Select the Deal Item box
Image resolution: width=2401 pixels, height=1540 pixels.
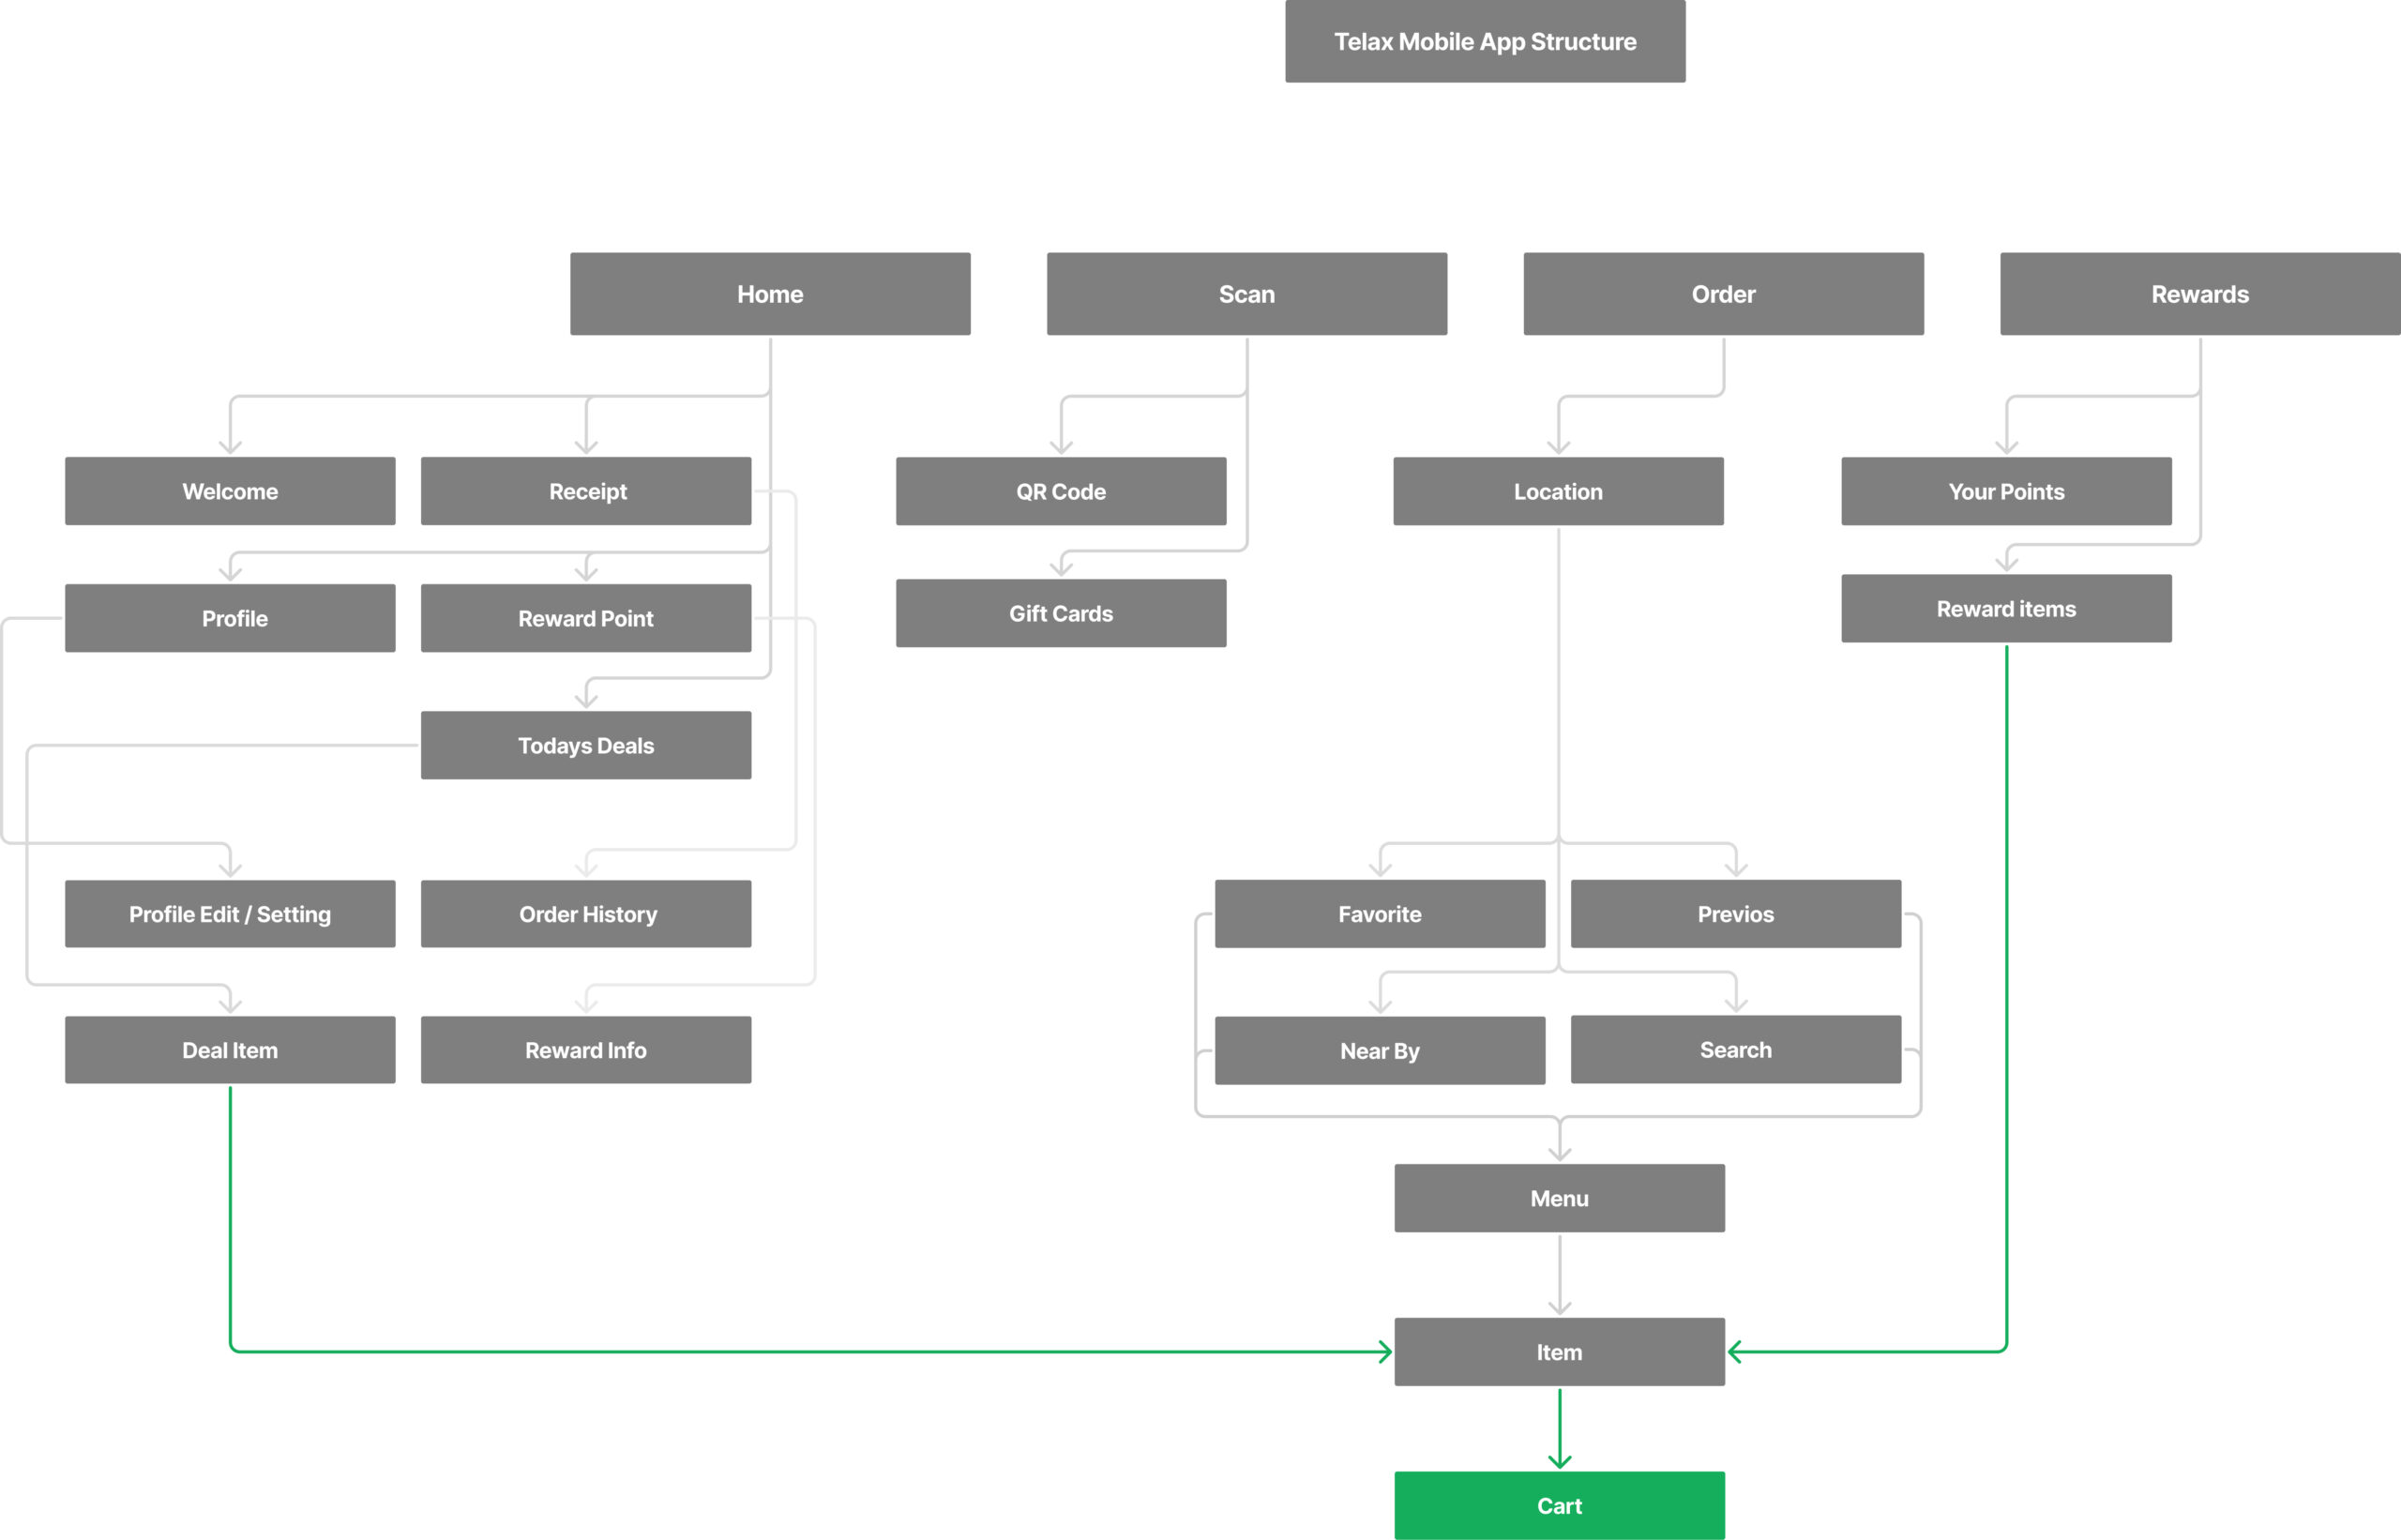coord(230,1050)
